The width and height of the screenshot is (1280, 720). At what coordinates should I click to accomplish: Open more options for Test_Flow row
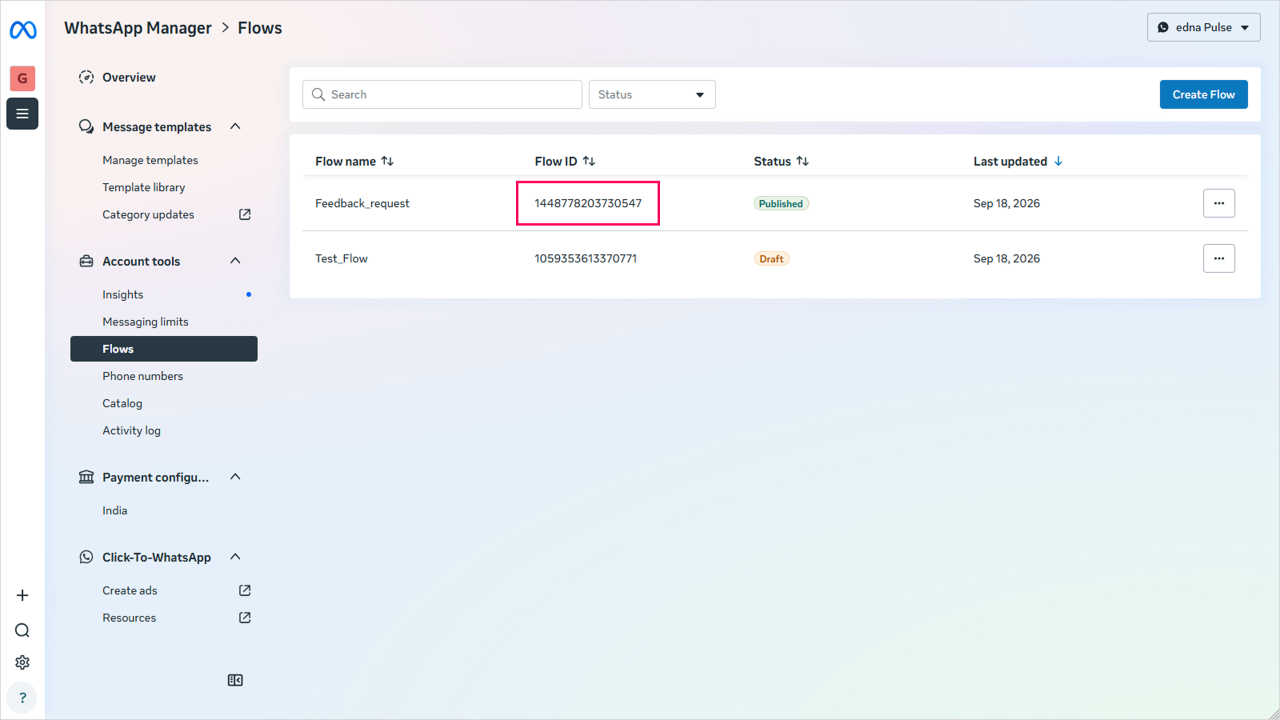click(1219, 258)
